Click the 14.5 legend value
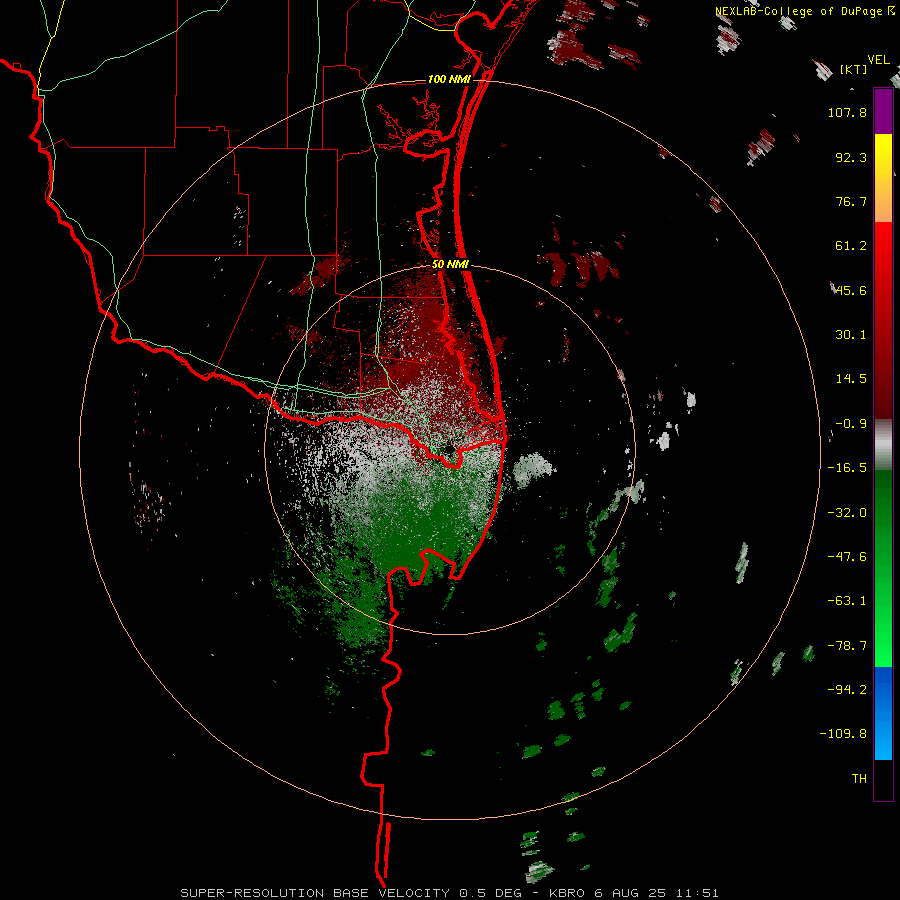This screenshot has height=900, width=900. click(x=851, y=379)
